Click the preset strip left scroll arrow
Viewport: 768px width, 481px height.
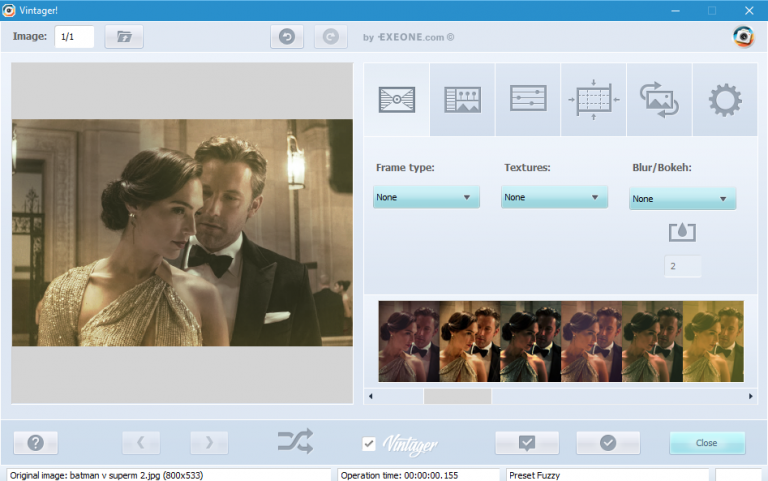tap(371, 396)
